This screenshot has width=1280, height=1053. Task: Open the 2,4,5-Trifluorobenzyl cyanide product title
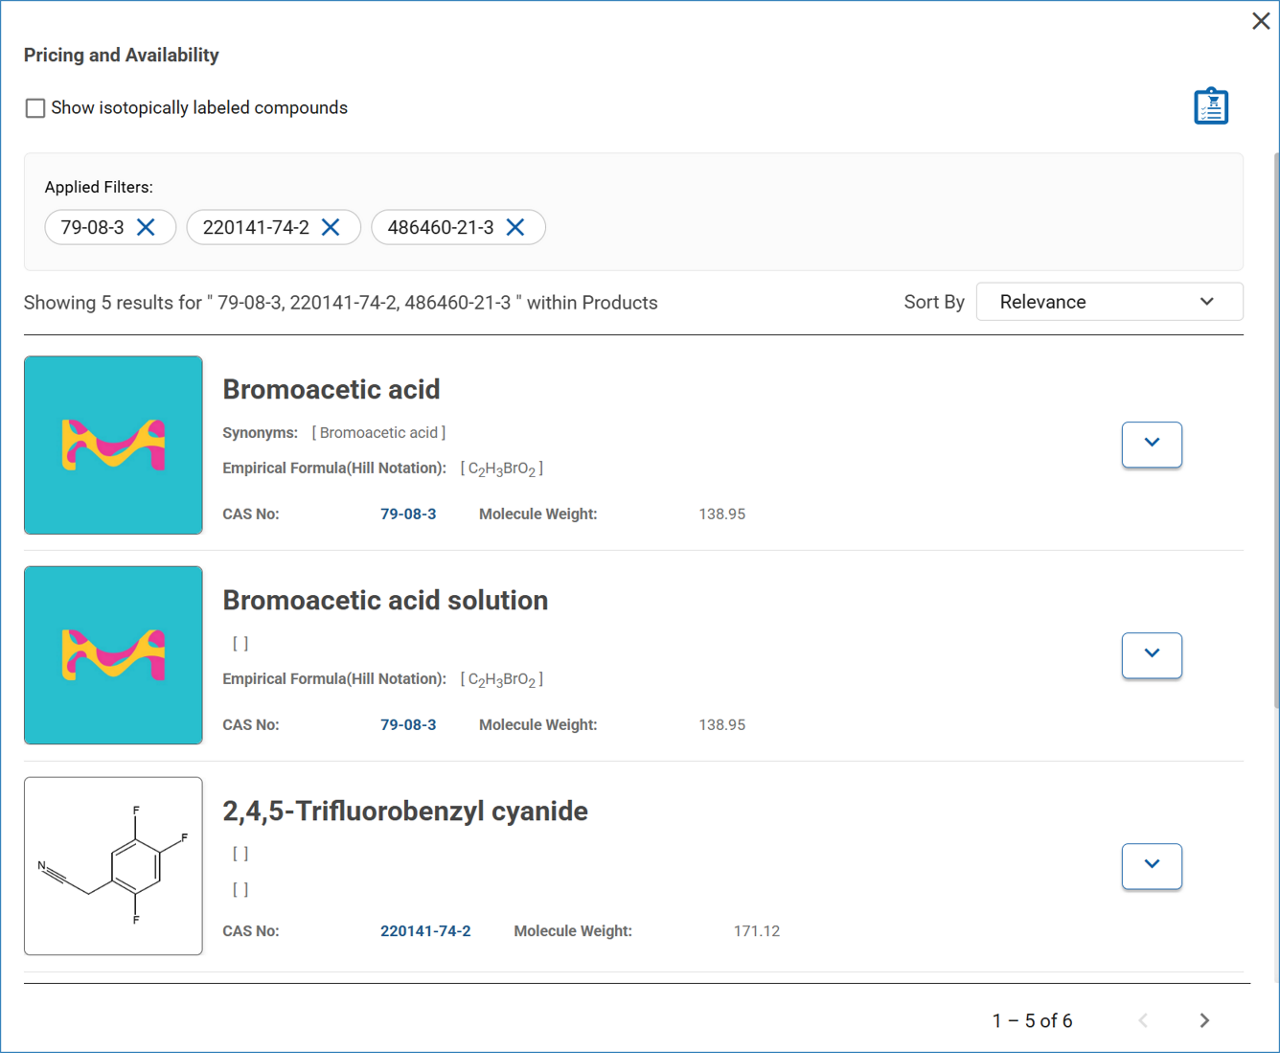tap(405, 811)
